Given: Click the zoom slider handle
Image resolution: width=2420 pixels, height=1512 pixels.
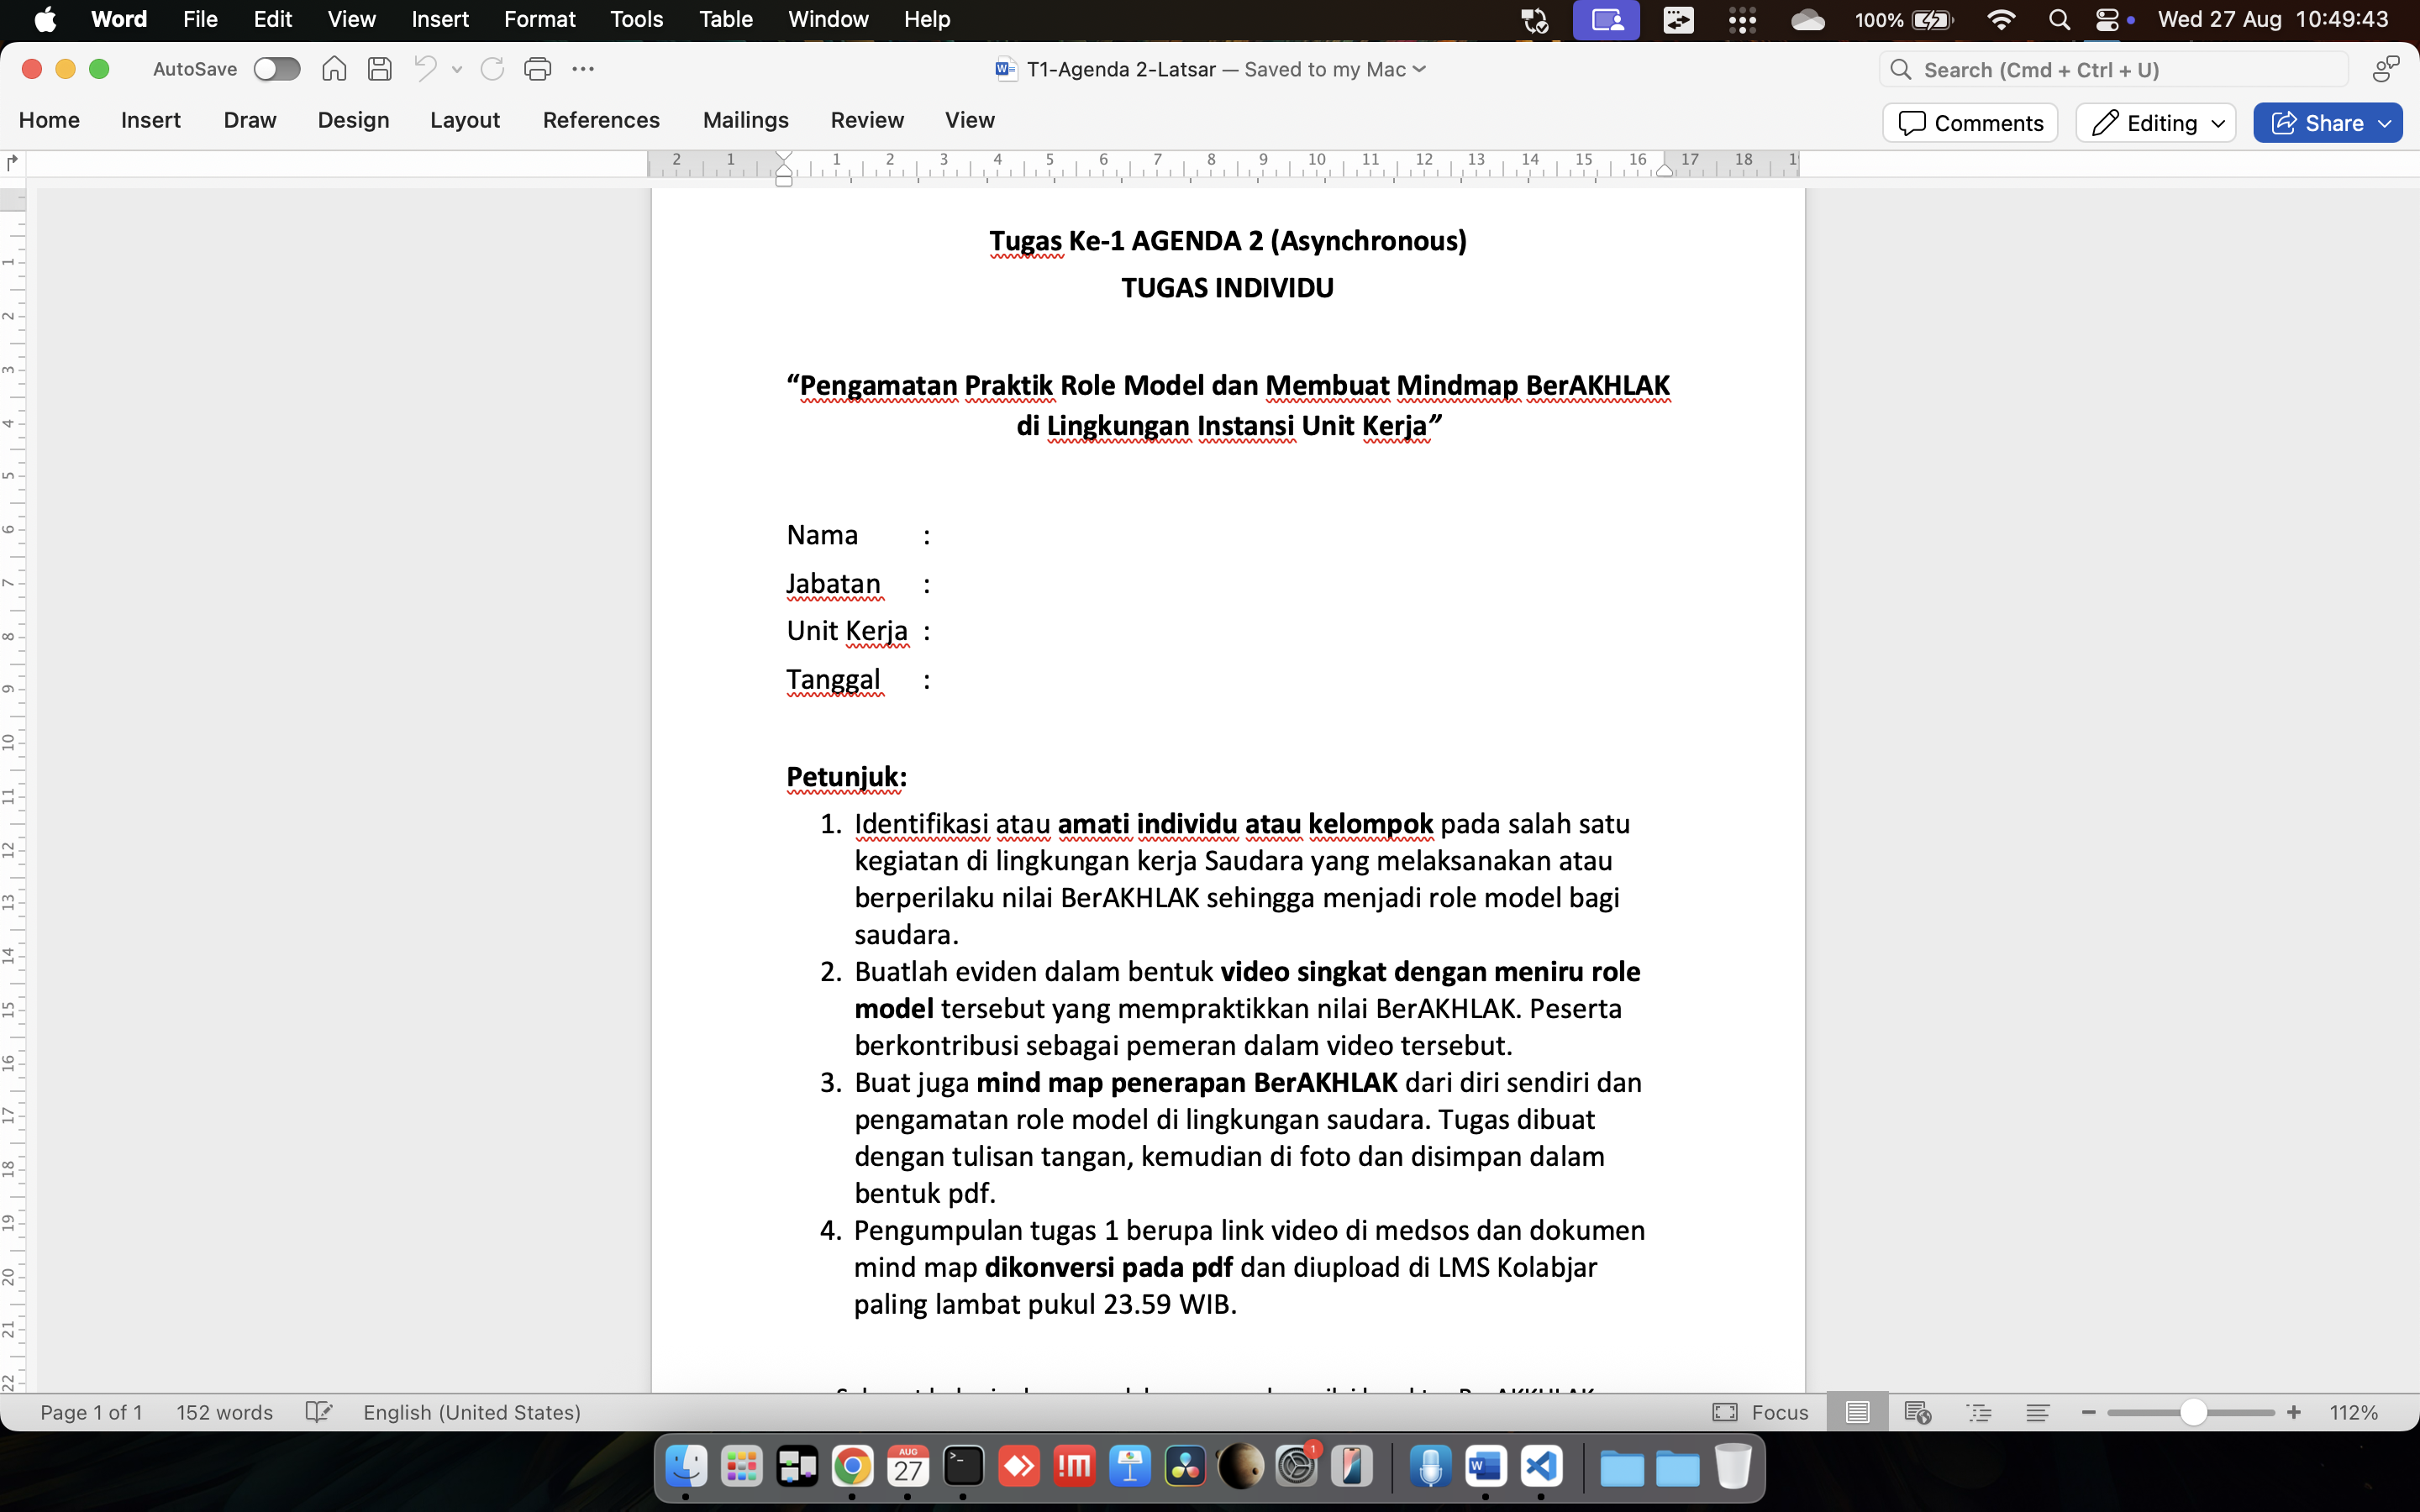Looking at the screenshot, I should [x=2193, y=1412].
